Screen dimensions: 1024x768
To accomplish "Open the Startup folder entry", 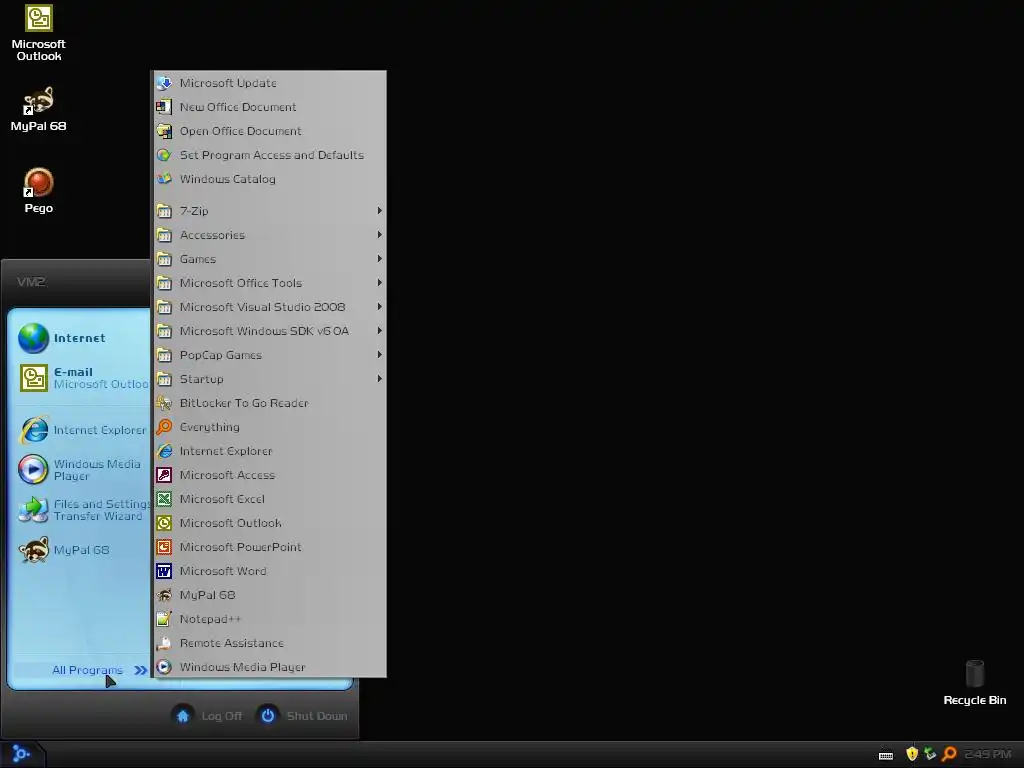I will [270, 379].
